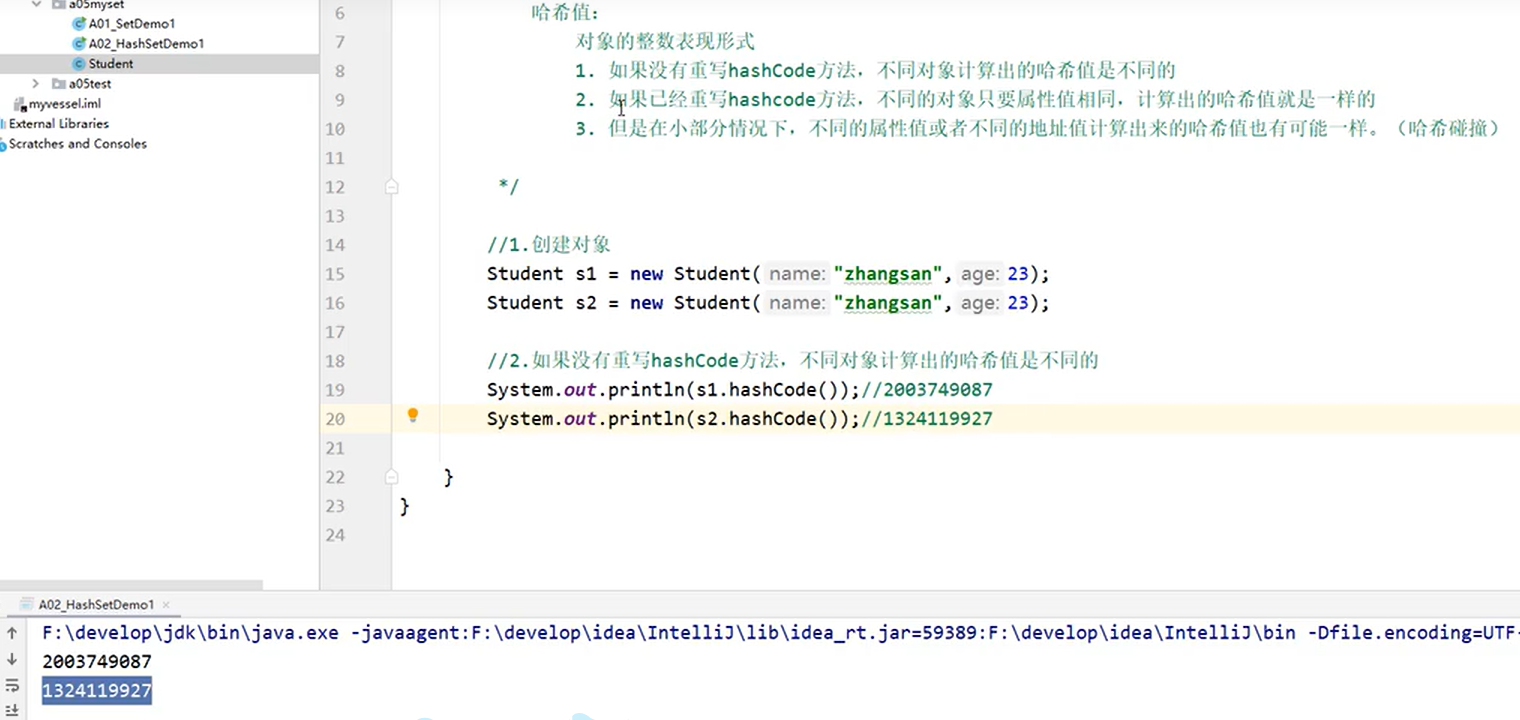This screenshot has width=1520, height=720.
Task: Click the Up the Stack Trace arrow
Action: coord(12,633)
